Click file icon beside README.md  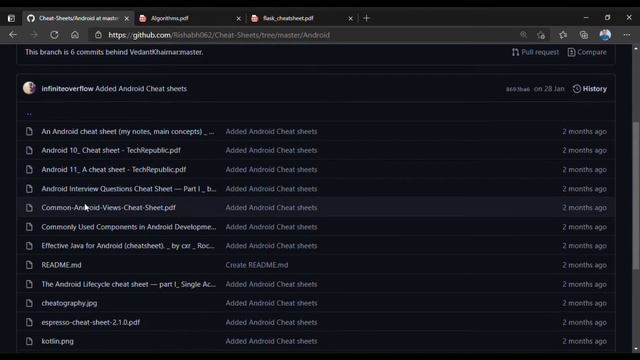pos(29,265)
